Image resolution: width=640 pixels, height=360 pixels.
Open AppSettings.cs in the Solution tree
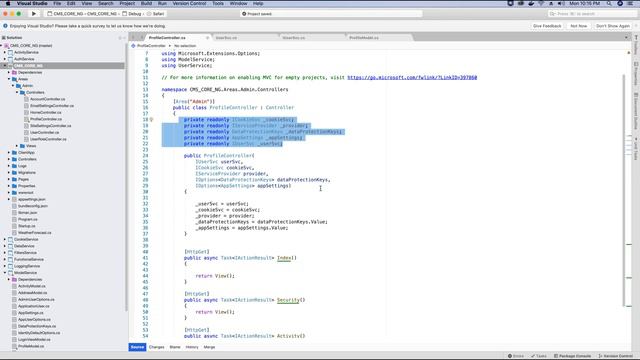pyautogui.click(x=31, y=313)
